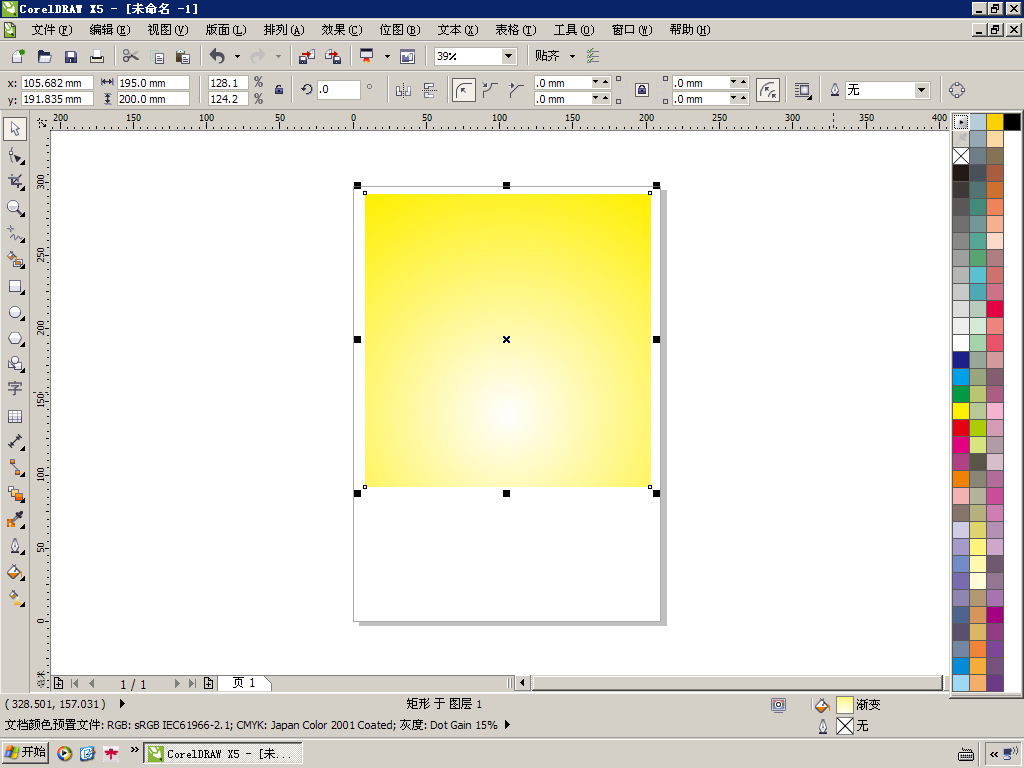Open the application launcher dropdown arrow
The image size is (1024, 768).
tap(387, 56)
